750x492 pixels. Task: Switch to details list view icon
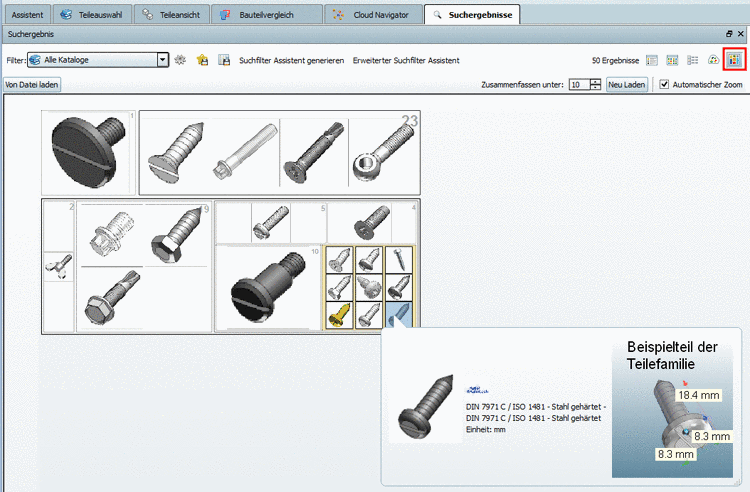(x=652, y=60)
